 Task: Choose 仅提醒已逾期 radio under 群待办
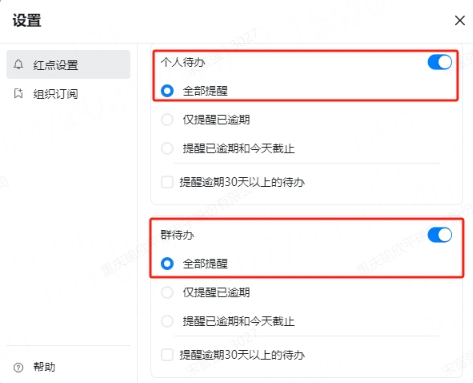(x=167, y=292)
